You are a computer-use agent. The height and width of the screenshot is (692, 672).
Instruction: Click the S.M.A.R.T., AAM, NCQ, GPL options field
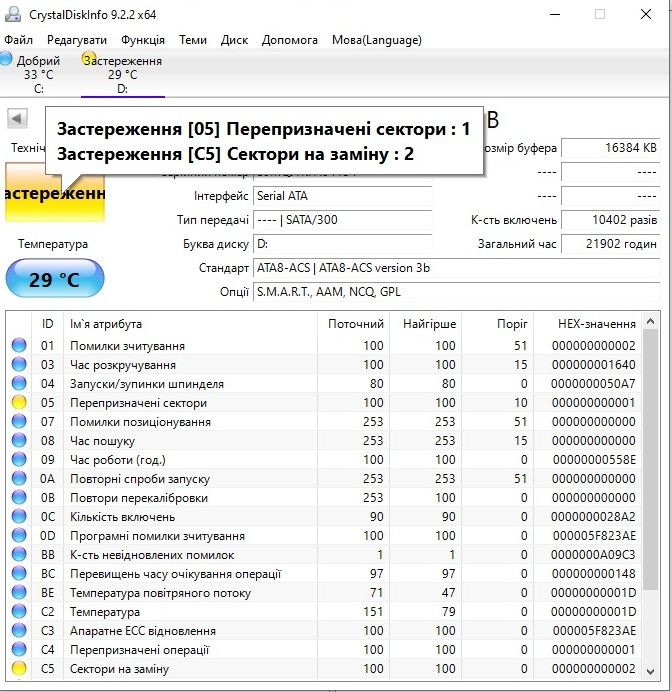tap(457, 292)
